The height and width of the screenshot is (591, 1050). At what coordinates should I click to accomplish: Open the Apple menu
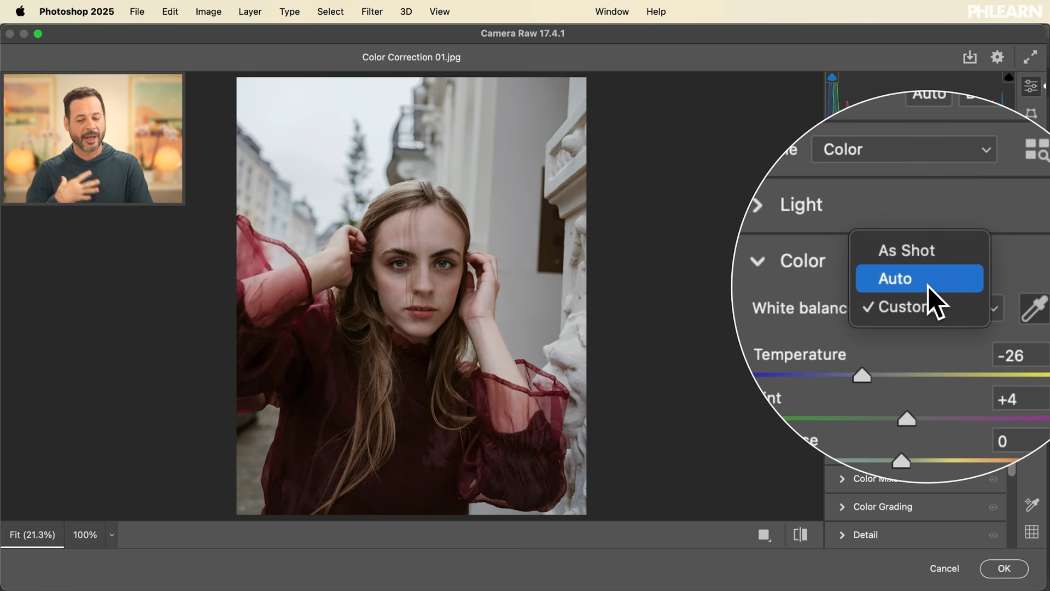point(20,11)
